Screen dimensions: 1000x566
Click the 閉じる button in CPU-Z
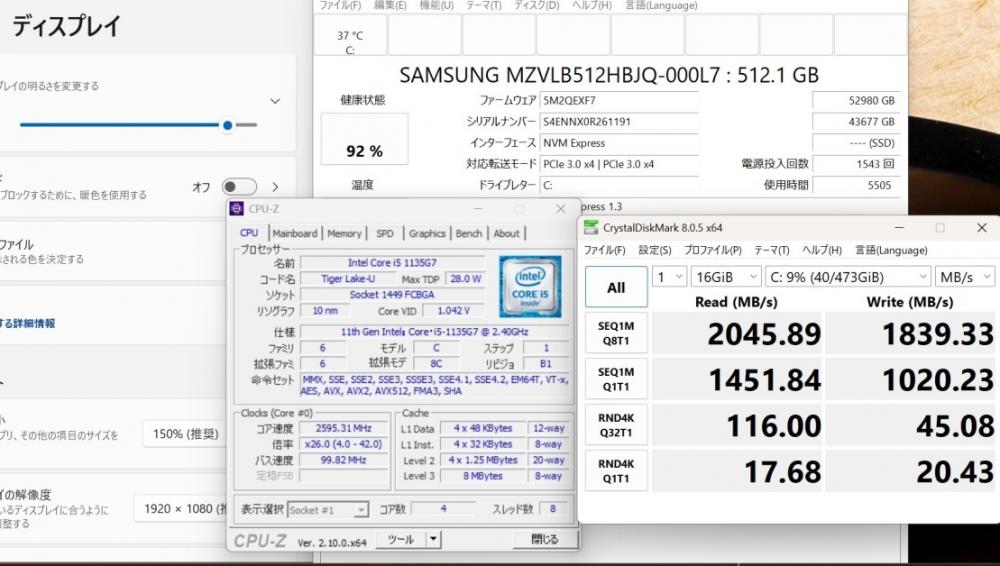pyautogui.click(x=545, y=539)
